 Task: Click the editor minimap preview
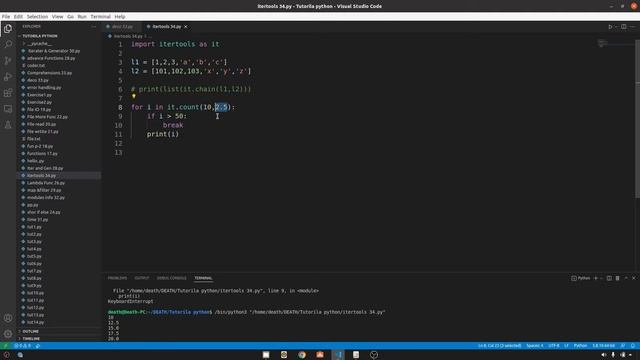pos(602,43)
